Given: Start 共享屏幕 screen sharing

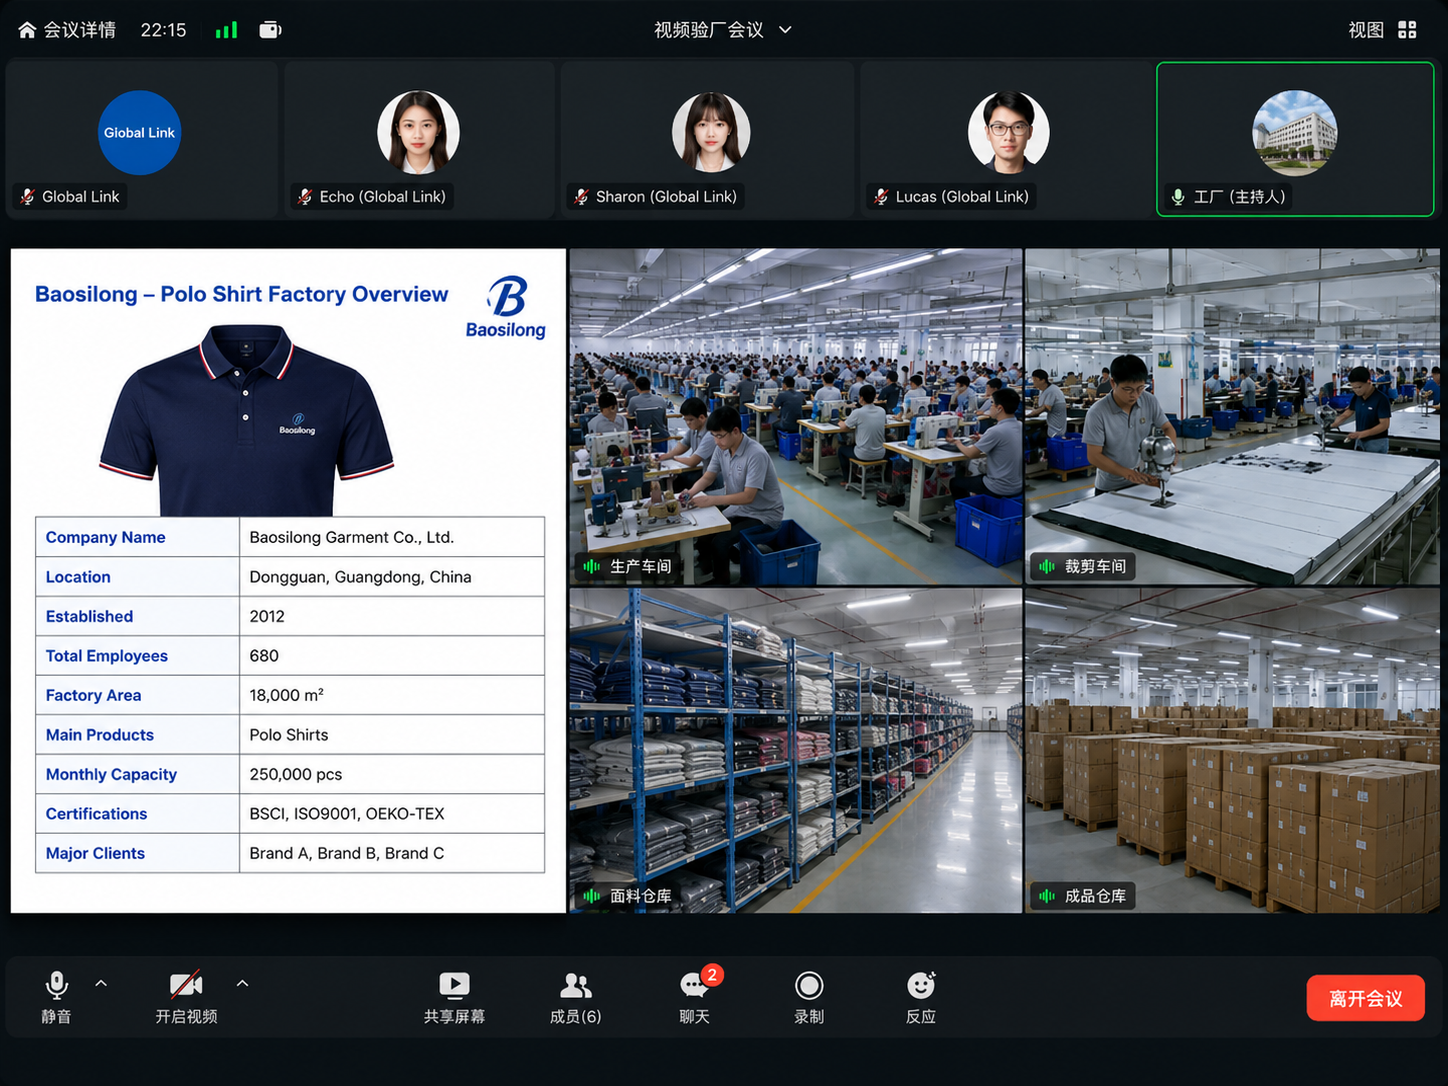Looking at the screenshot, I should pyautogui.click(x=454, y=997).
